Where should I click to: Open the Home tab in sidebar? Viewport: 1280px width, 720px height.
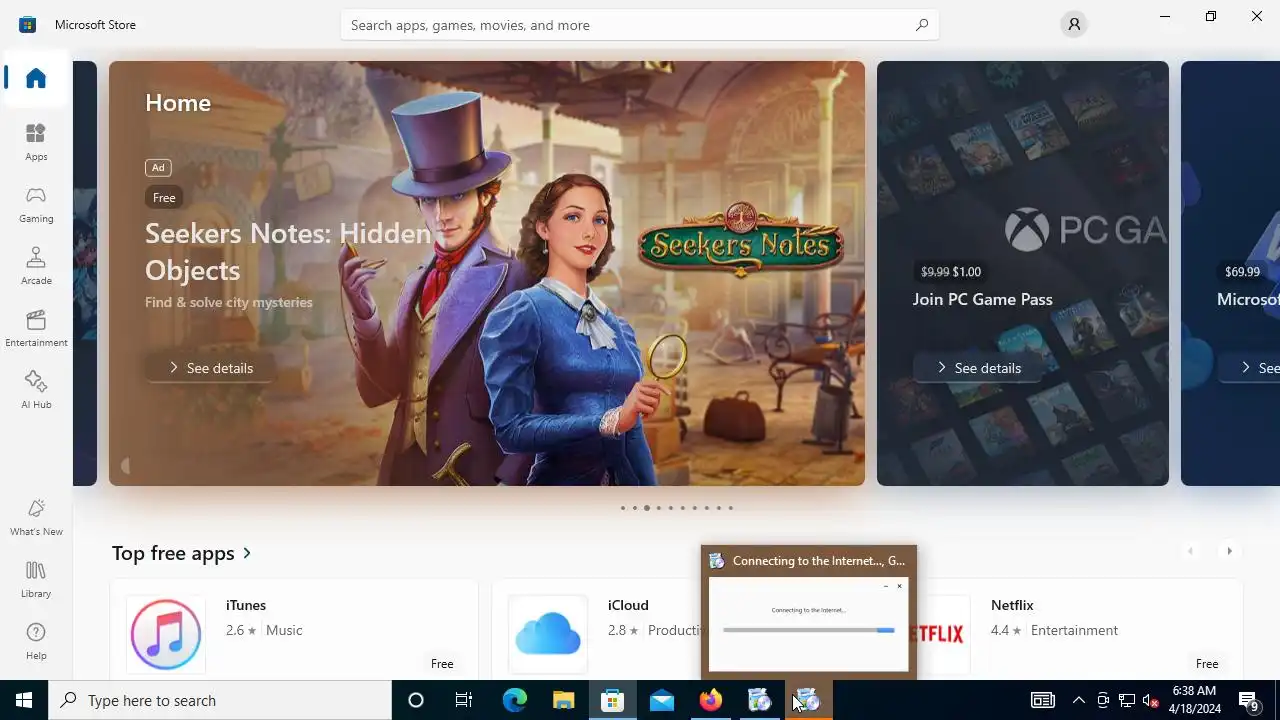36,78
